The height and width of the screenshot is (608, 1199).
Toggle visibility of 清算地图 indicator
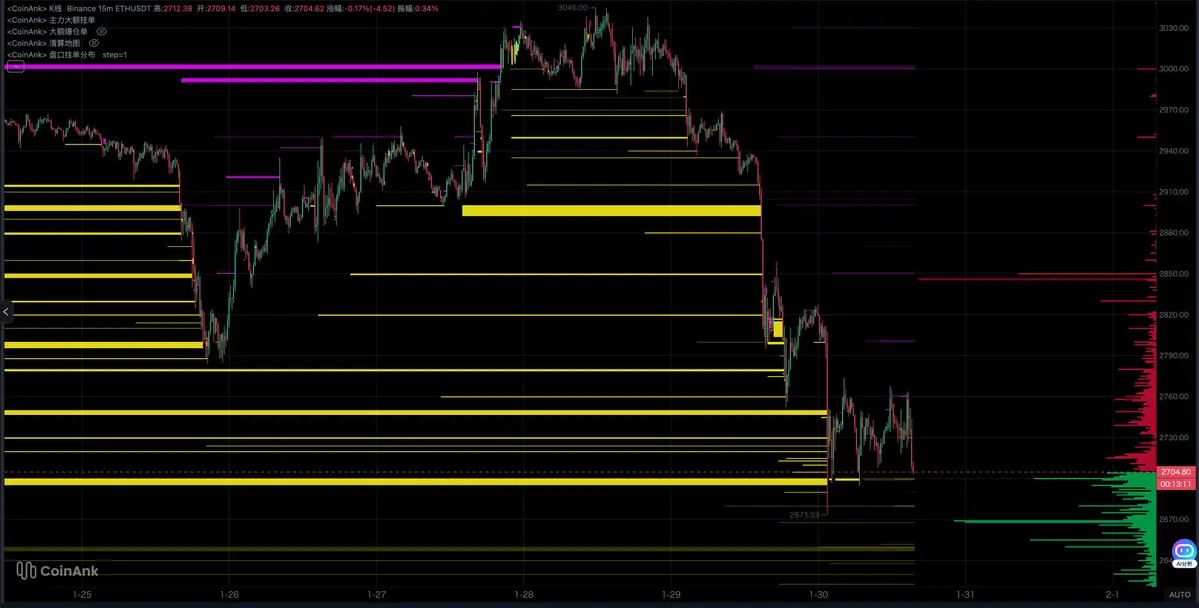pos(95,44)
